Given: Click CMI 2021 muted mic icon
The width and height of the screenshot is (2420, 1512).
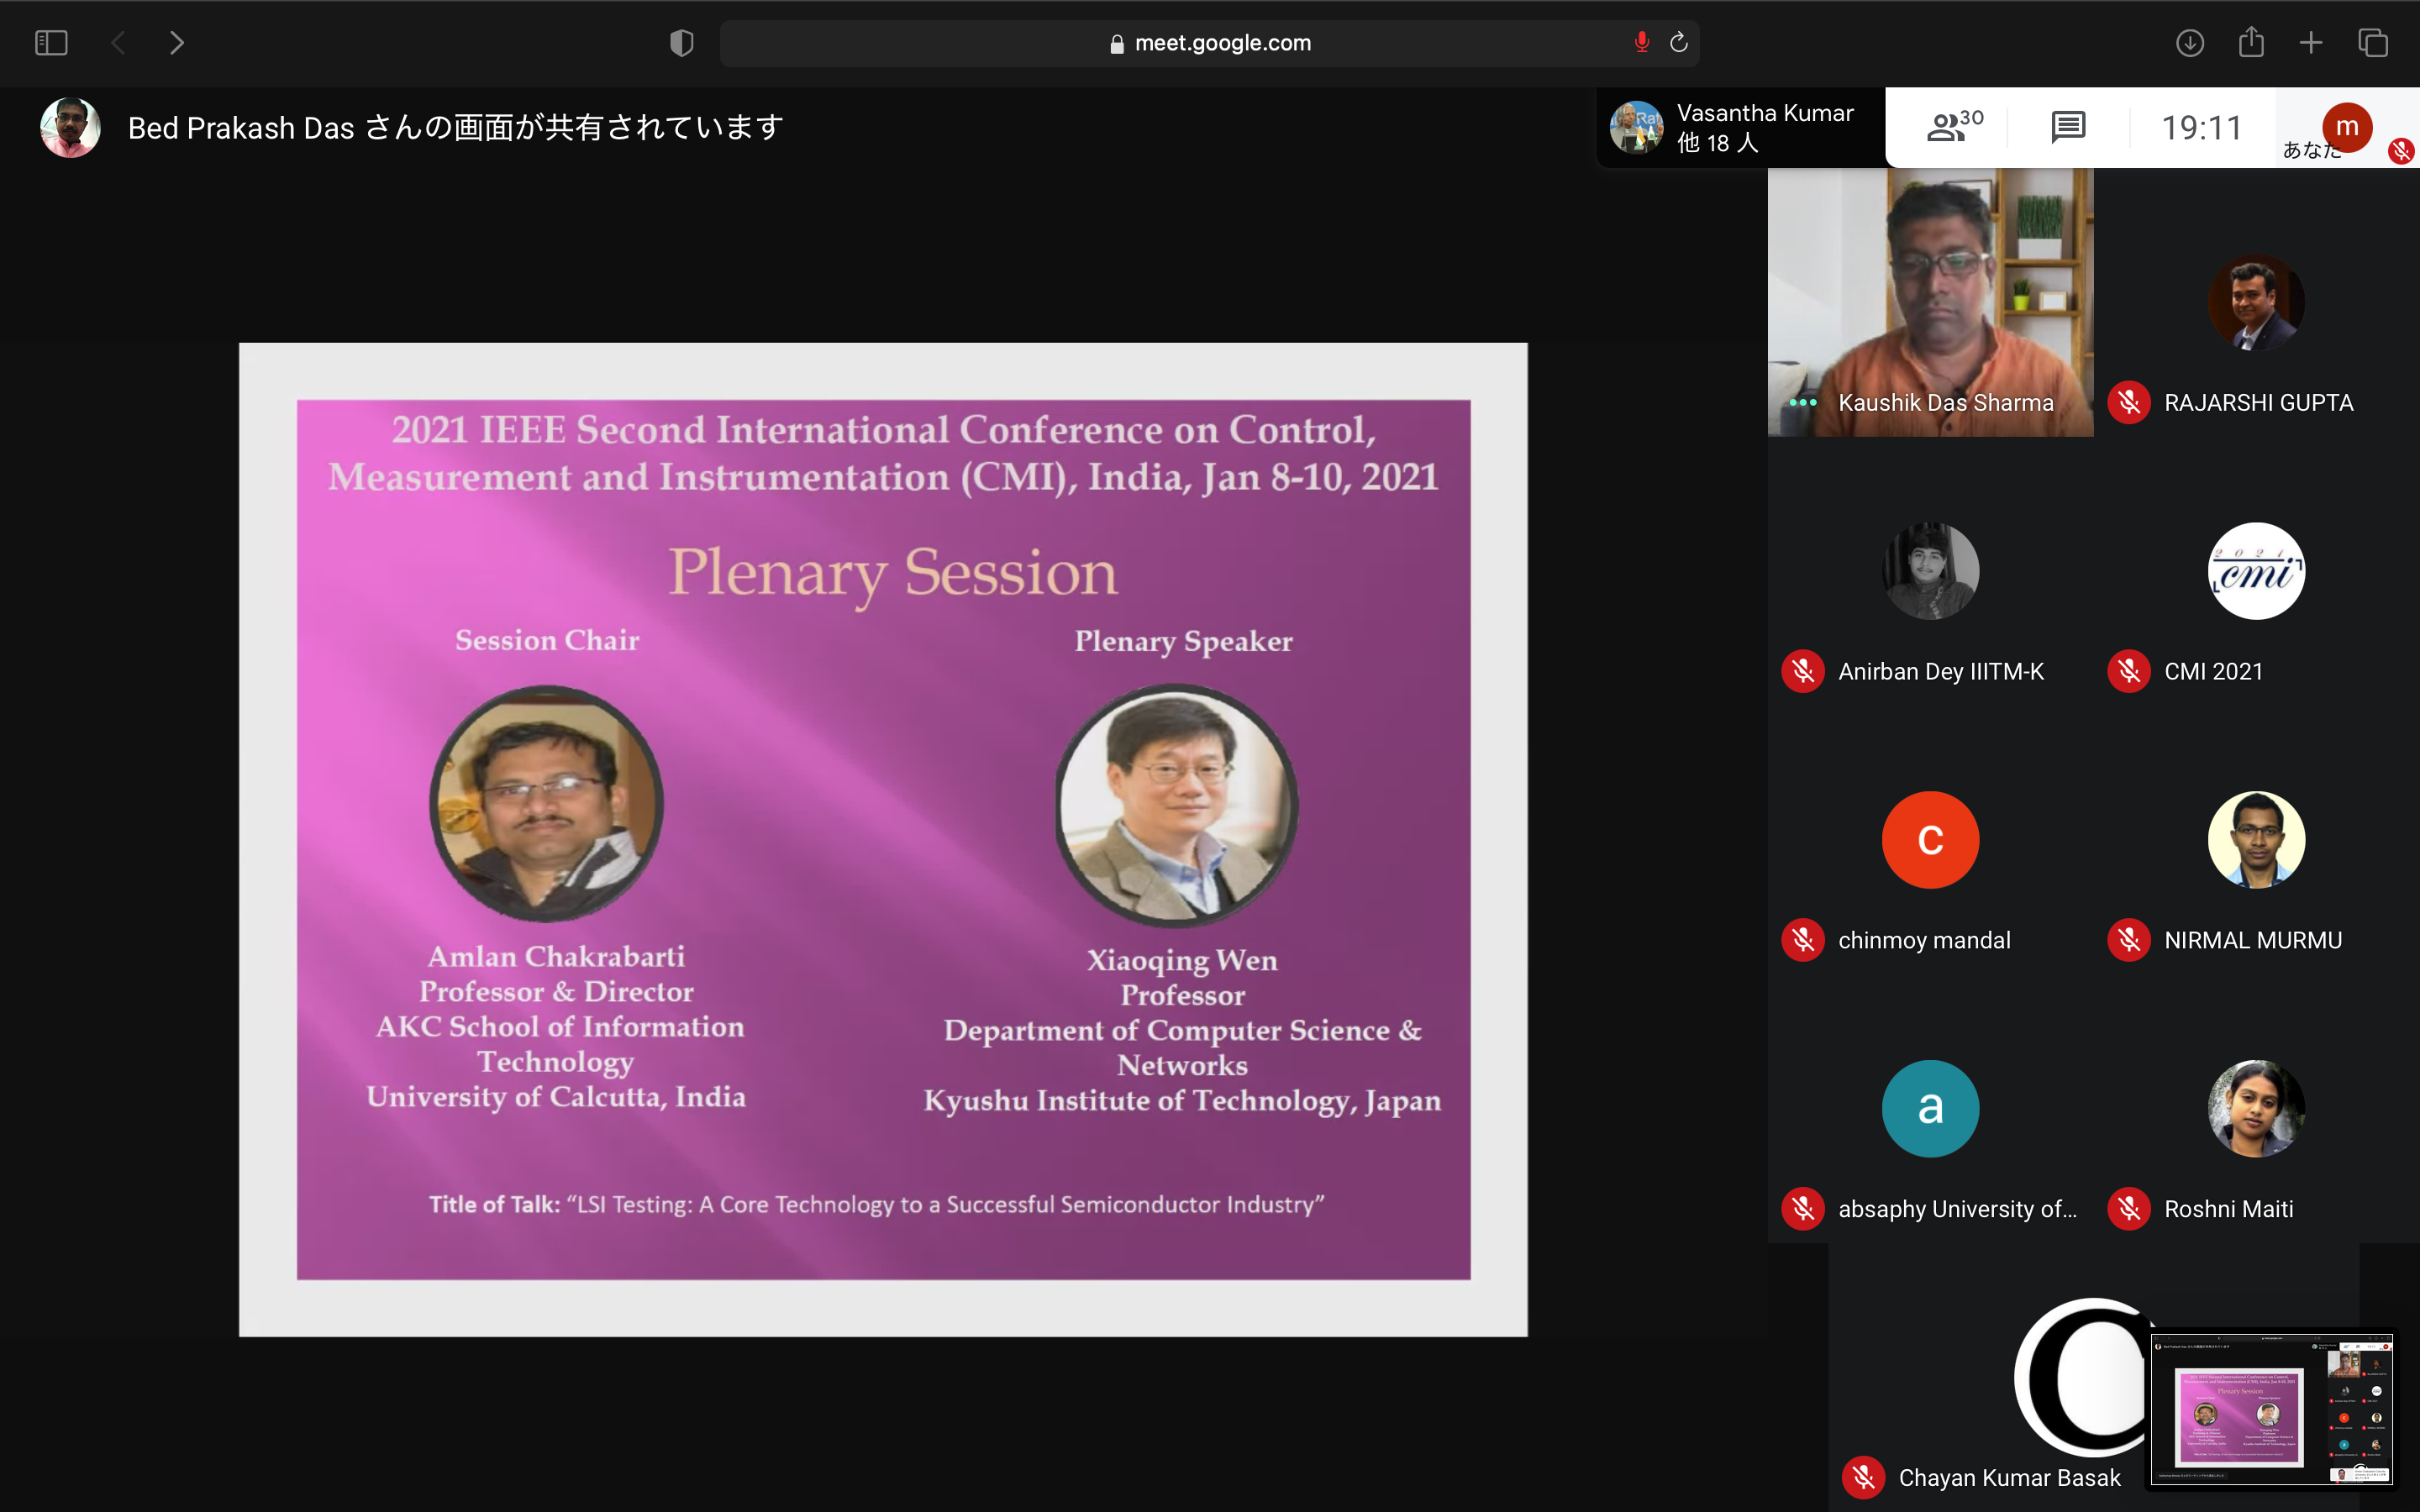Looking at the screenshot, I should click(x=2129, y=672).
